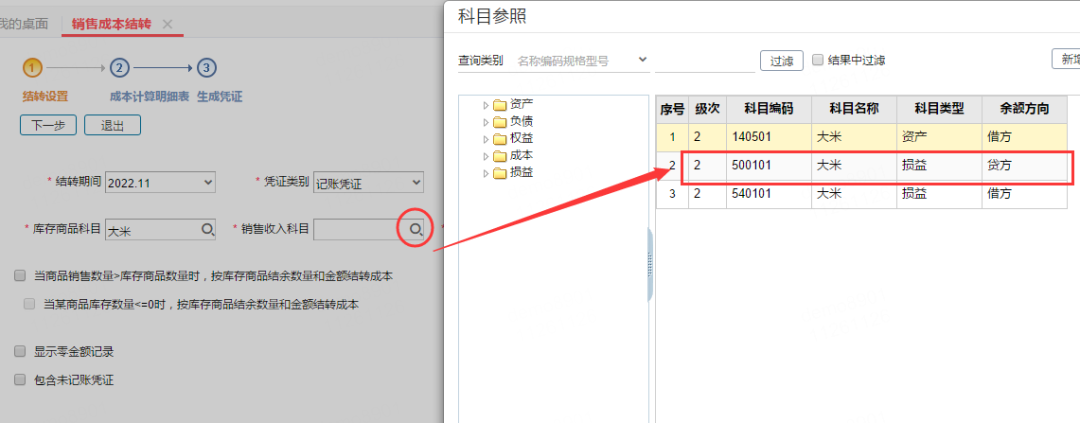Screen dimensions: 1080x423
Task: Enable 显示零金额记录 checkbox
Action: (20, 352)
